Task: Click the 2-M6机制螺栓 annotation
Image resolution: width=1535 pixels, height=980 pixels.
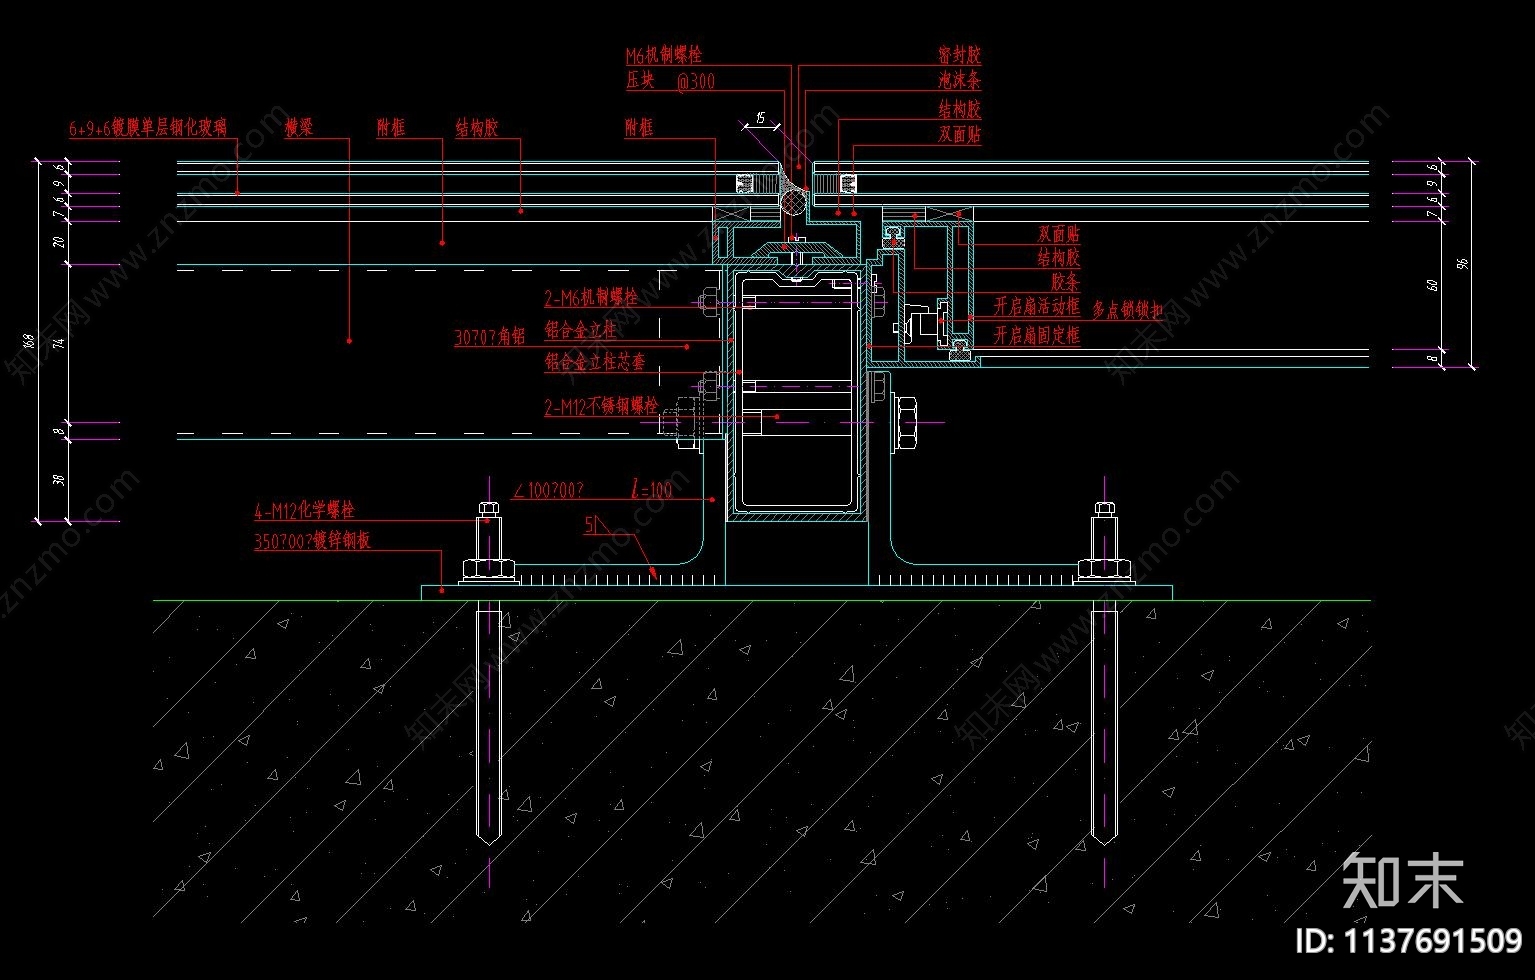Action: (x=591, y=298)
